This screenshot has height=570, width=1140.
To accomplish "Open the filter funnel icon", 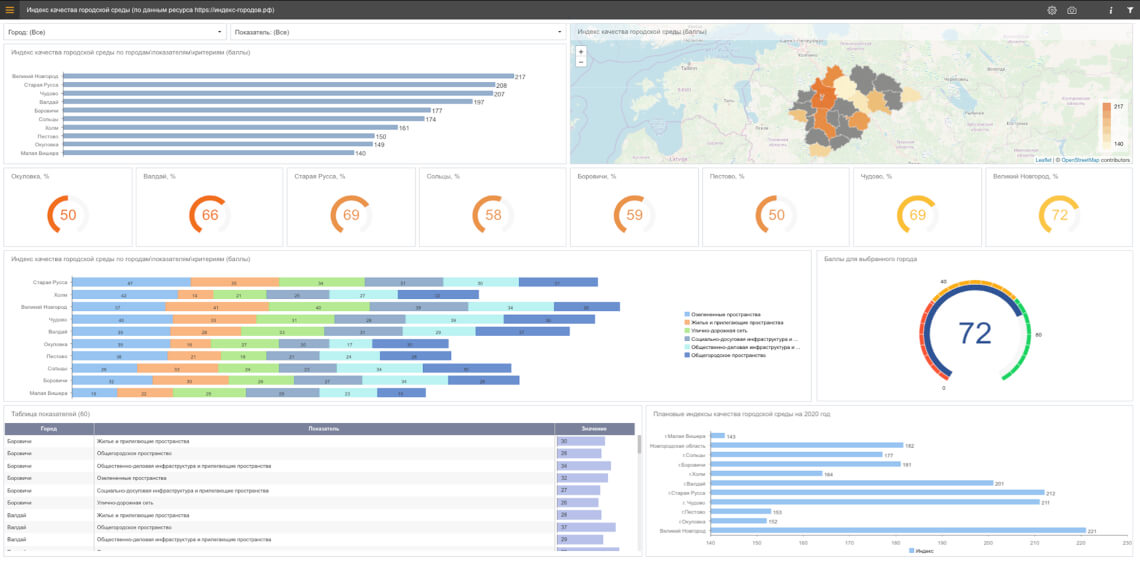I will tap(1129, 10).
